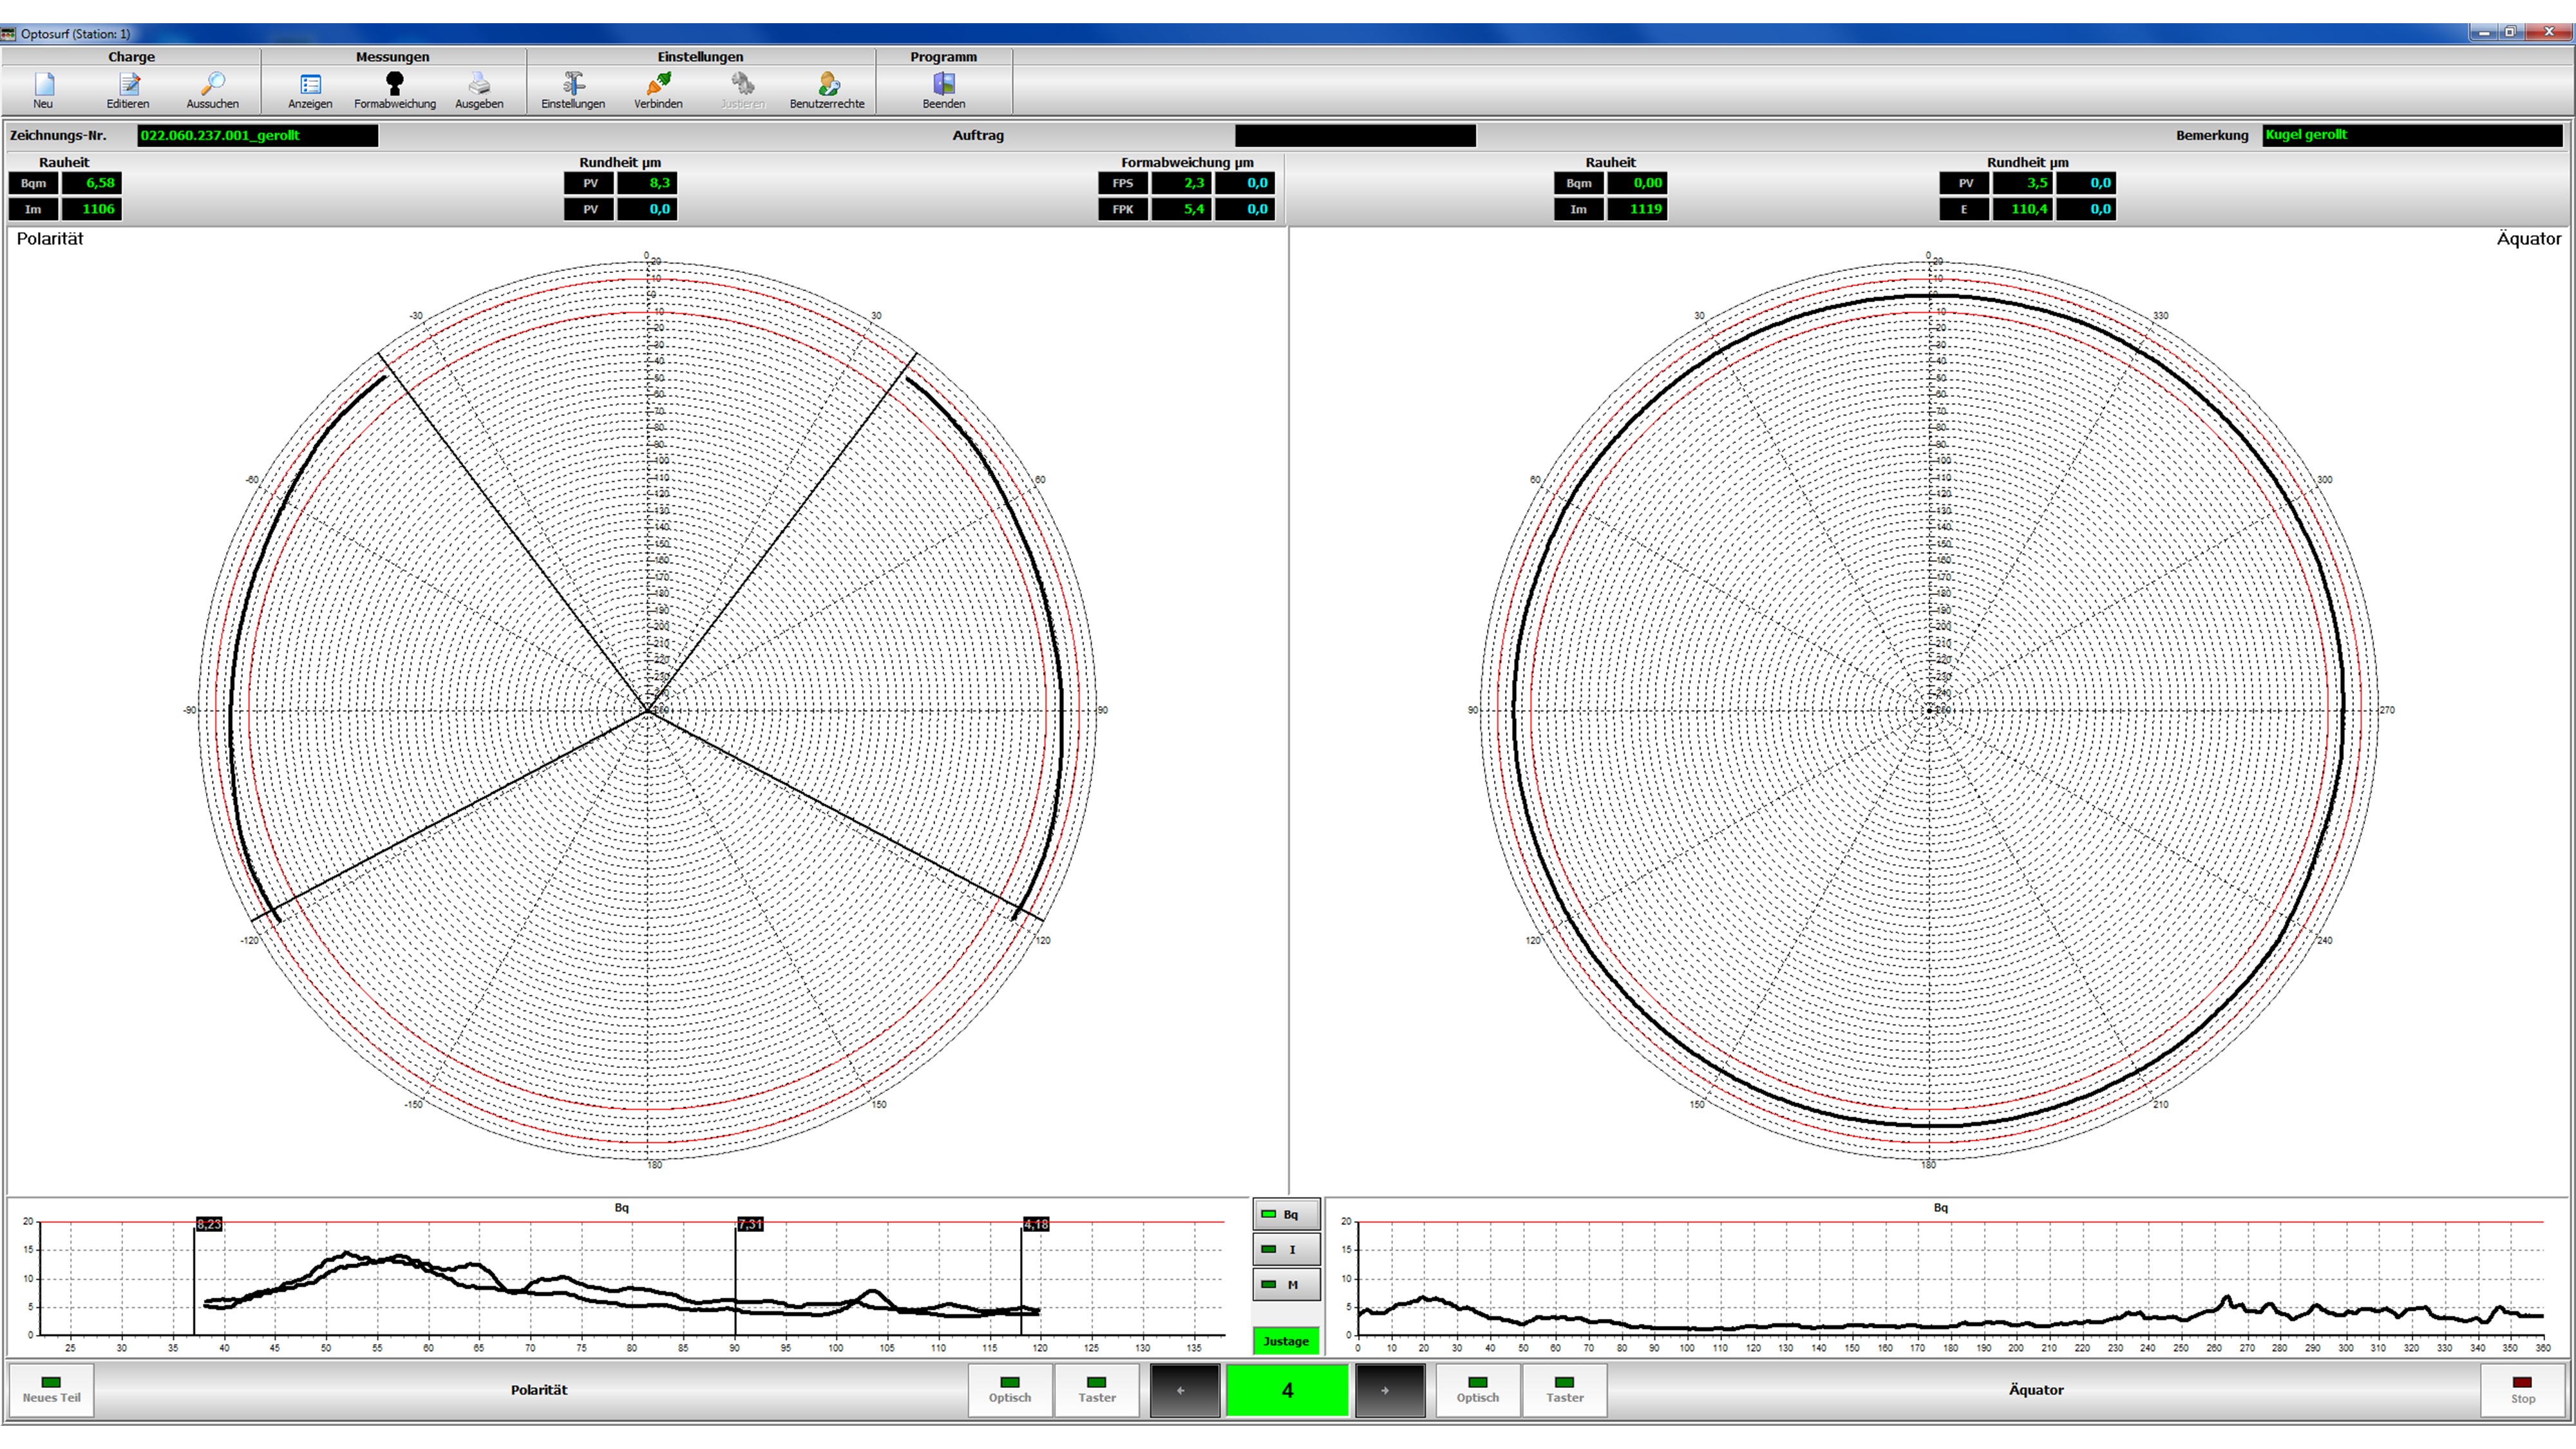Click the Beenden exit icon
The width and height of the screenshot is (2576, 1449).
point(944,89)
